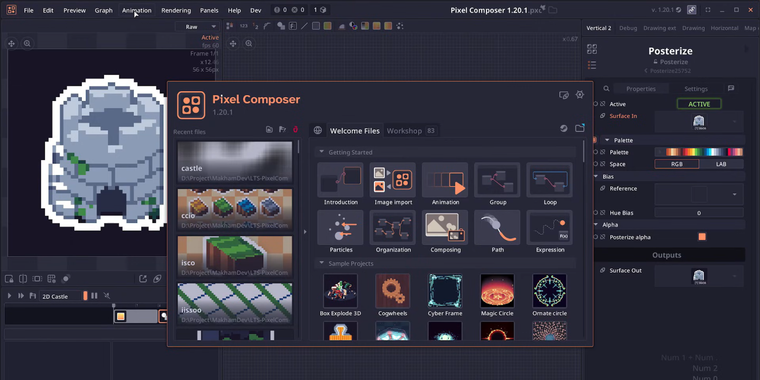The image size is (760, 380).
Task: Open the Graph menu
Action: (x=104, y=10)
